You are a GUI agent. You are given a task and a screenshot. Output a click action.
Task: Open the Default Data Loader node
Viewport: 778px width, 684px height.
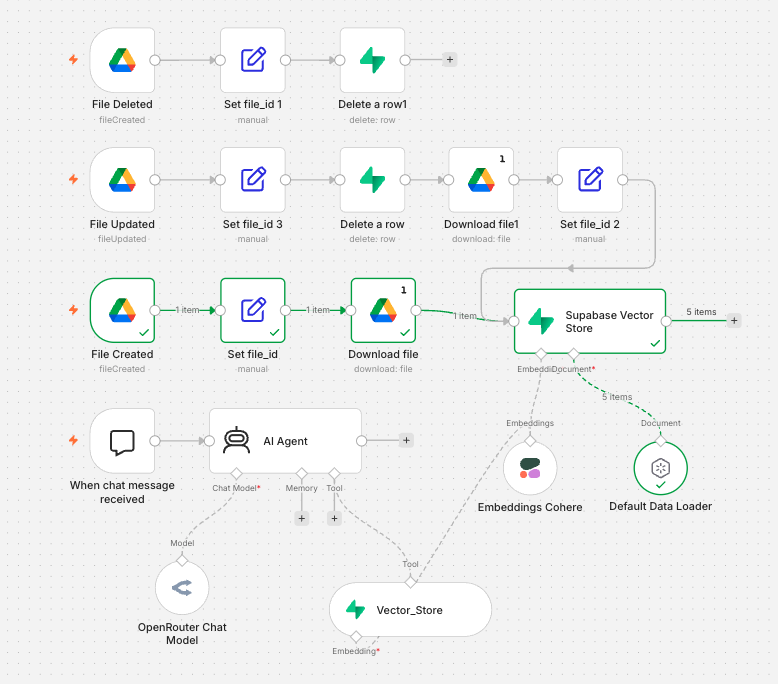[x=660, y=468]
